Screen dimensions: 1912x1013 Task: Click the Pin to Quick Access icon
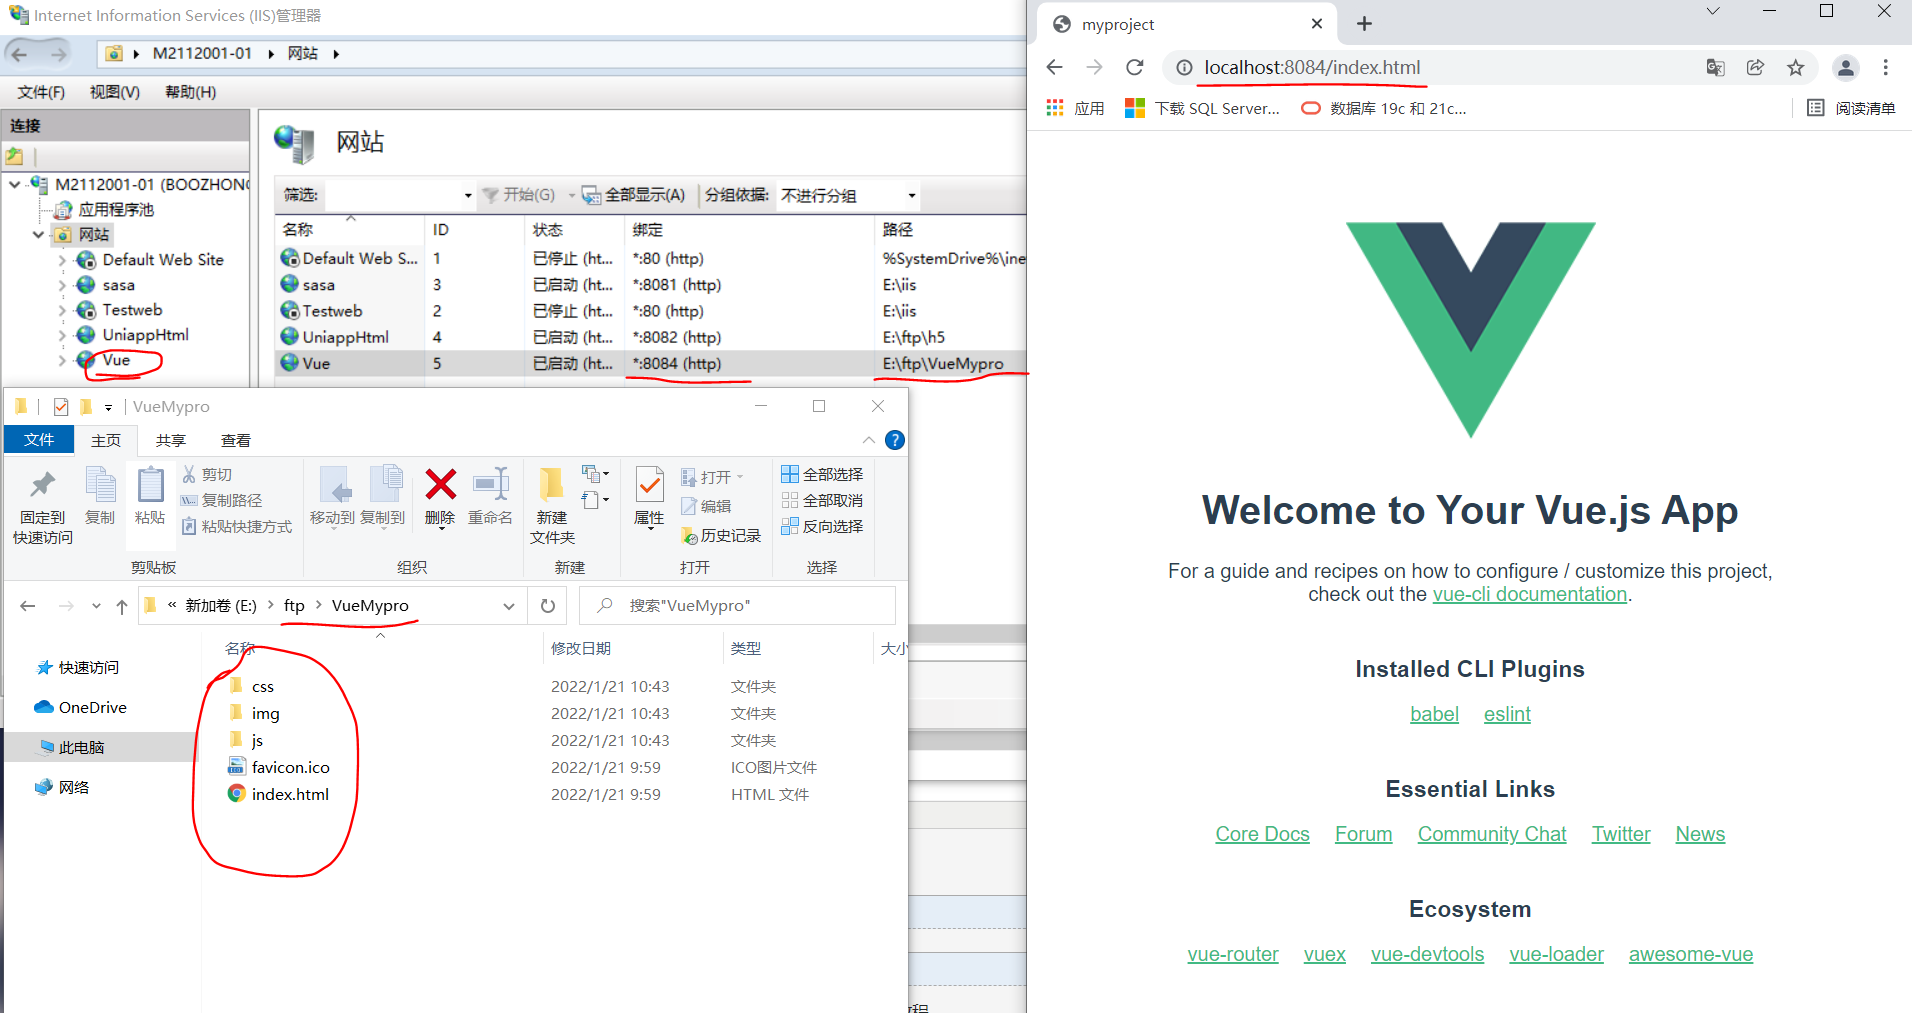point(42,485)
